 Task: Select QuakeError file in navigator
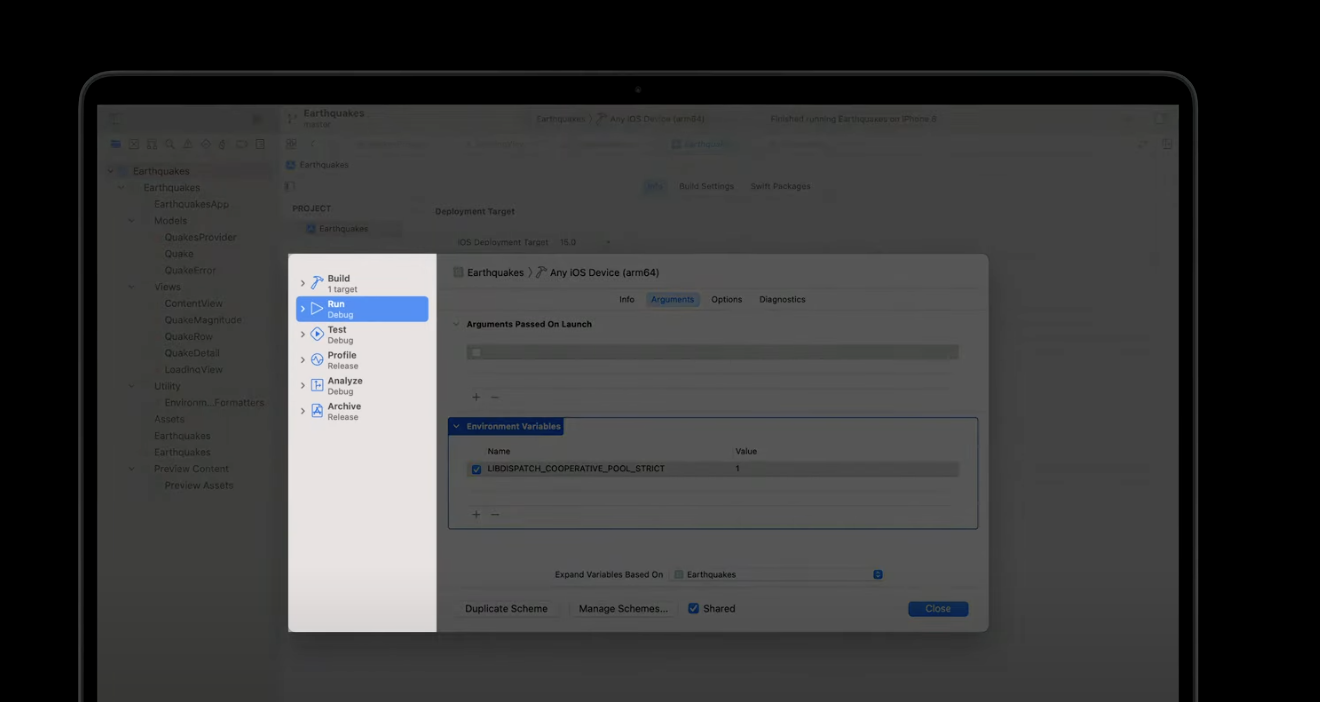click(190, 270)
